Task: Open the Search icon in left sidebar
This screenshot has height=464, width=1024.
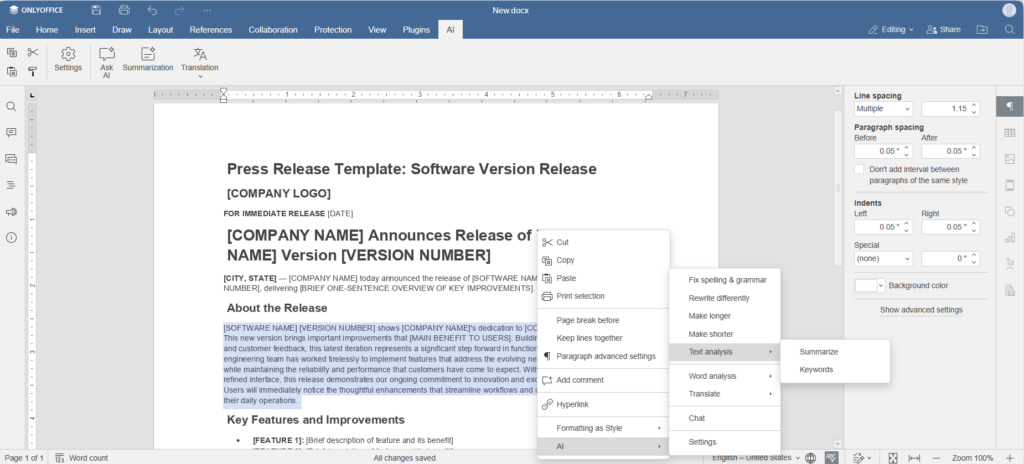Action: 12,106
